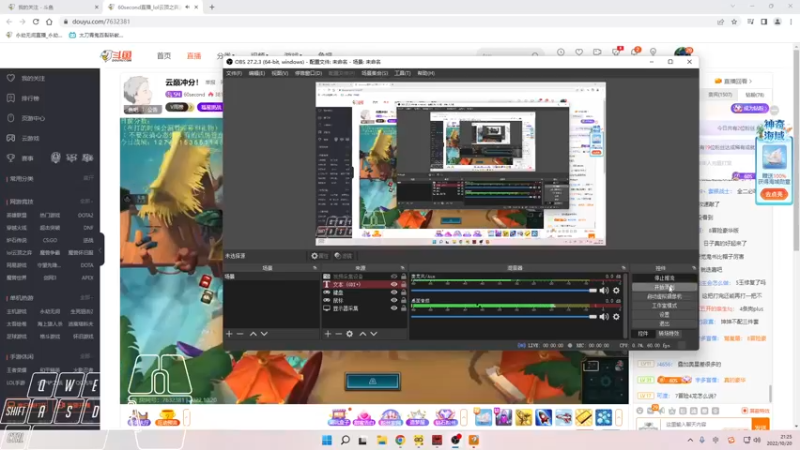Viewport: 800px width, 450px height.
Task: Expand all of the 单机热游 category in sidebar
Action: click(87, 297)
